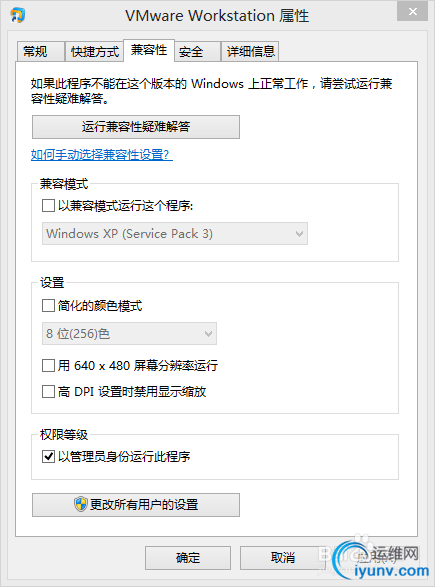Viewport: 435px width, 587px height.
Task: Expand the 8 位(256)色 color dropdown
Action: [x=129, y=334]
